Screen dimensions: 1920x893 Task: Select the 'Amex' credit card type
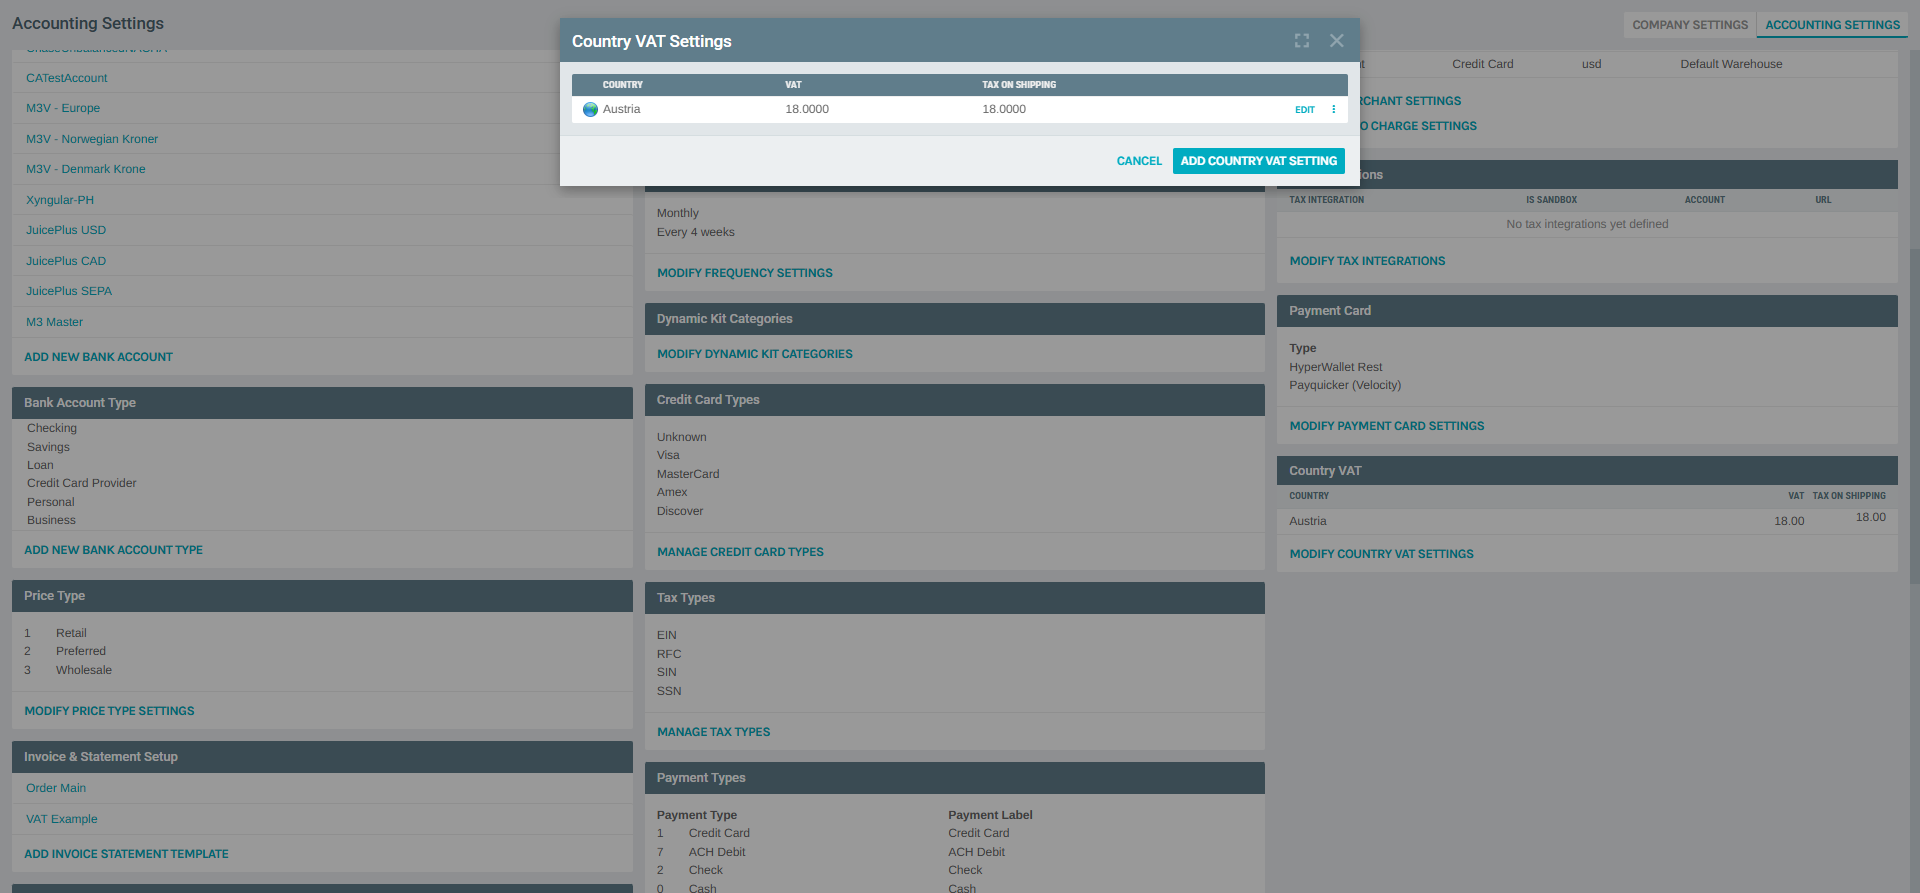pos(672,492)
